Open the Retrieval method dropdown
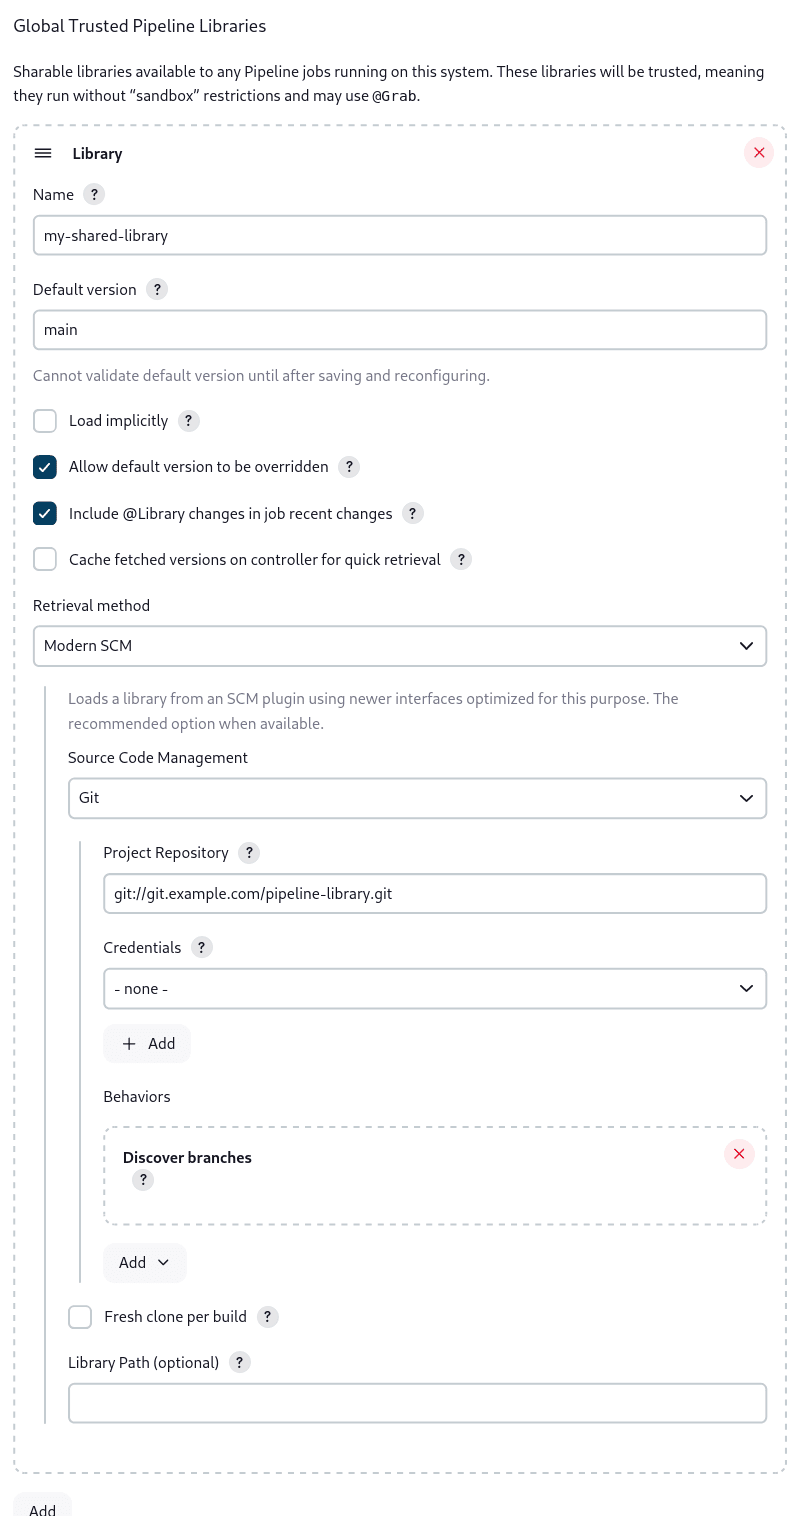The width and height of the screenshot is (789, 1516). 400,646
